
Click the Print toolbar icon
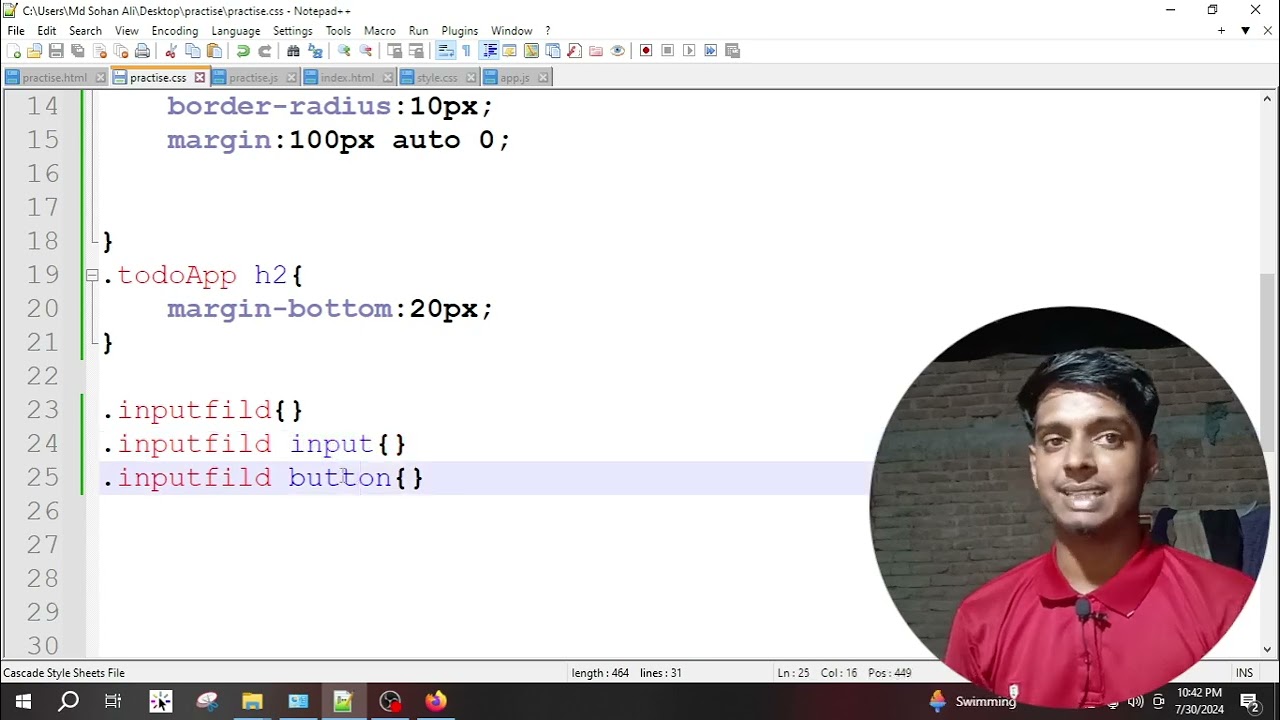142,51
